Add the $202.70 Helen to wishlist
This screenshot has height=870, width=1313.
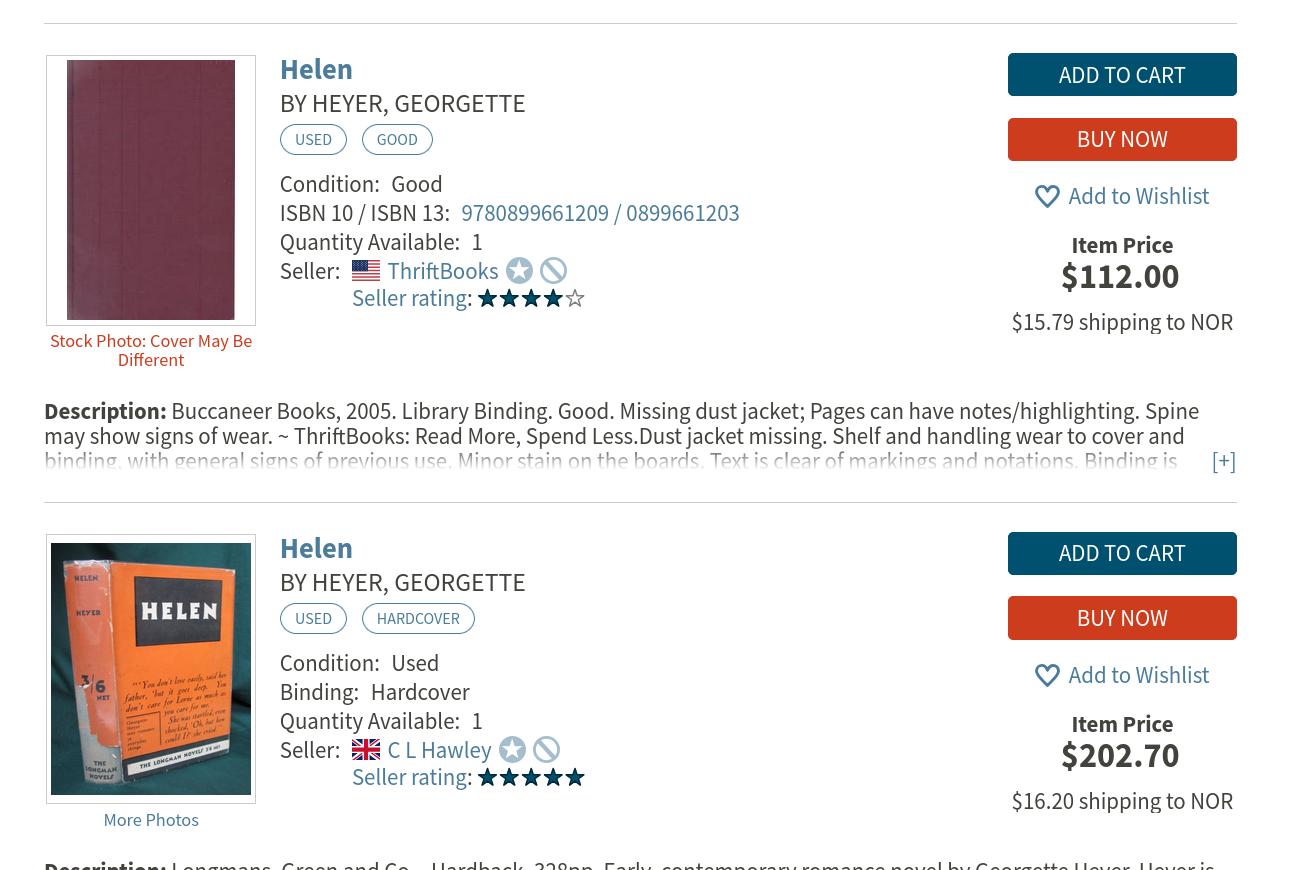pyautogui.click(x=1122, y=675)
